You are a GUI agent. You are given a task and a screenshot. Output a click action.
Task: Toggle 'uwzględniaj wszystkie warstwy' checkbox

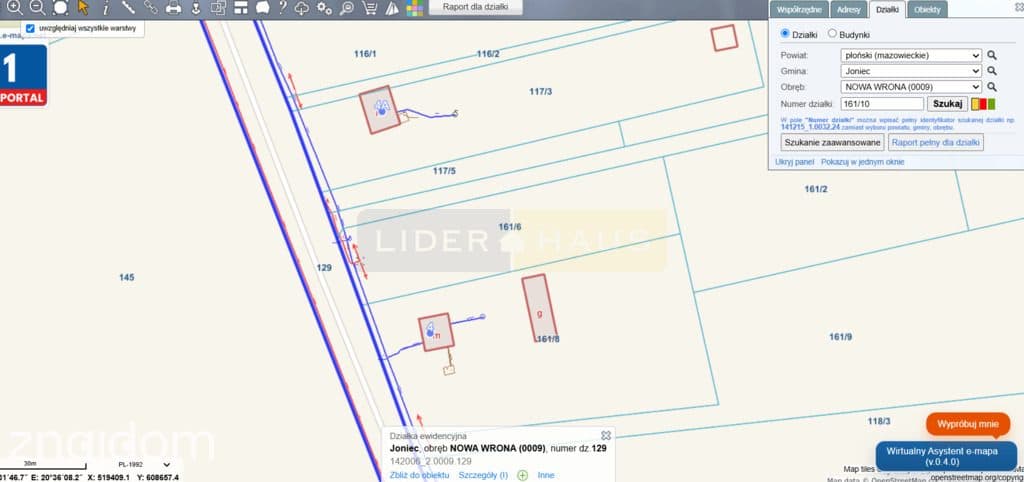(30, 29)
